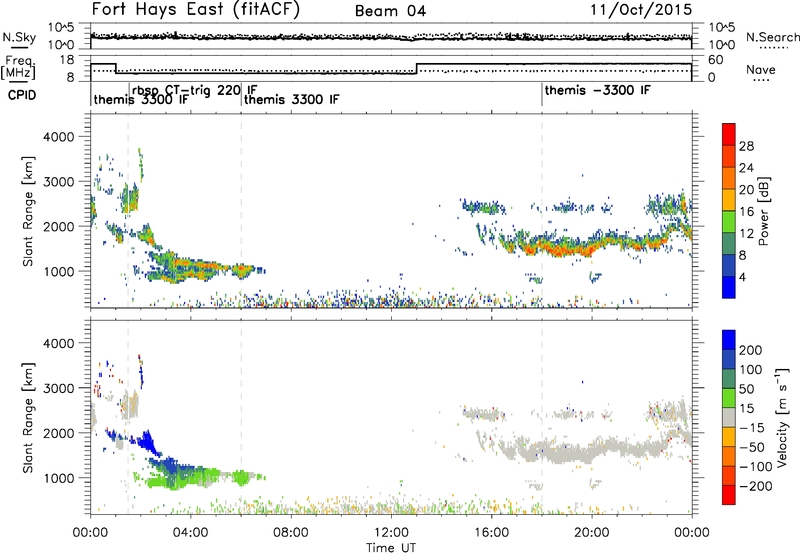Click the green velocity echo patch near 06:00
Screen dimensions: 800x554
point(242,477)
